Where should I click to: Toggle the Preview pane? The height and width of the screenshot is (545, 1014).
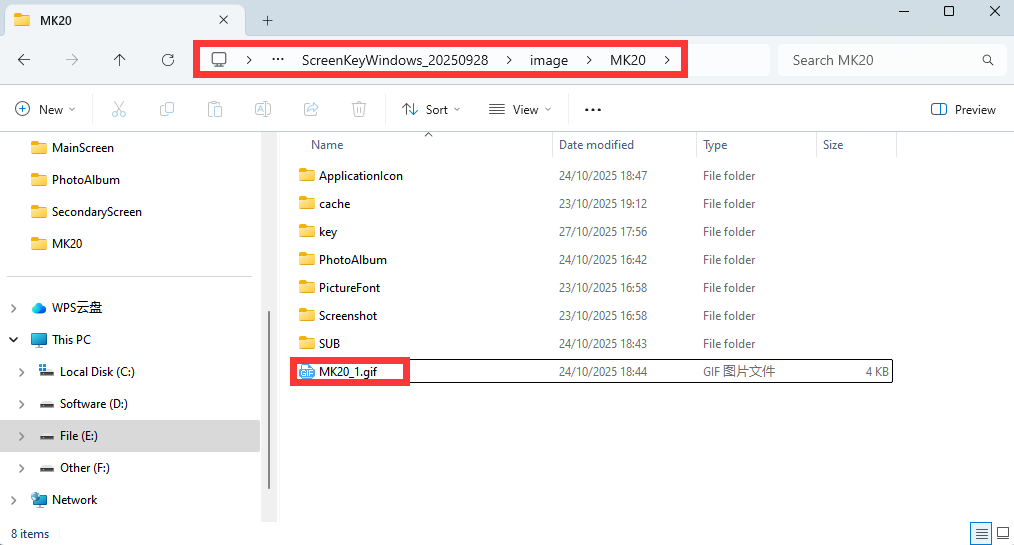coord(963,109)
